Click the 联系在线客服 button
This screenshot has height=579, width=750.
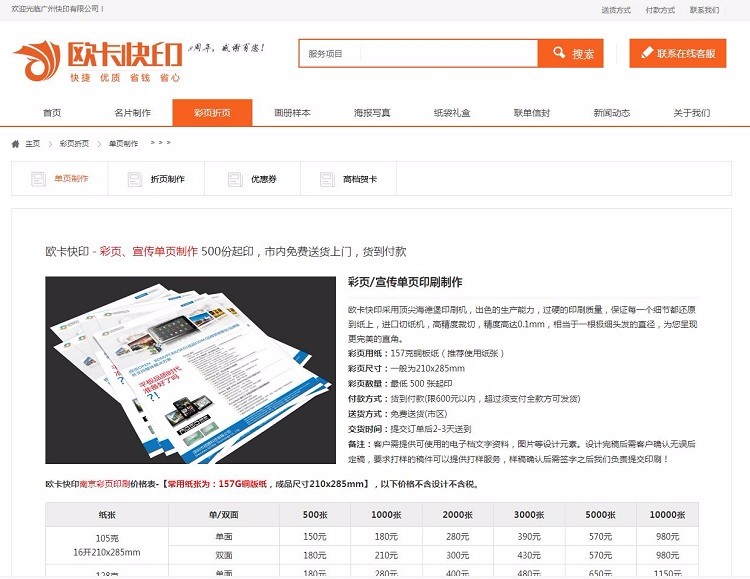678,53
